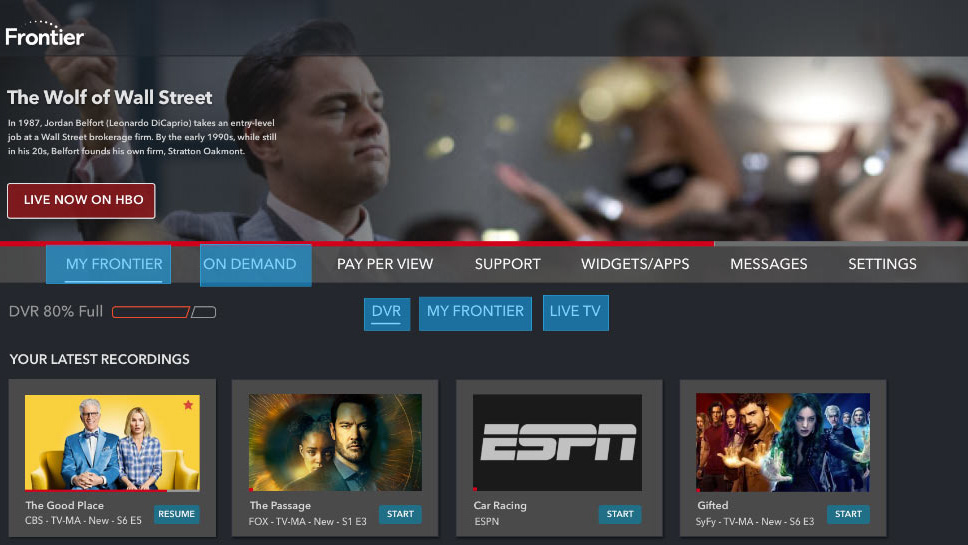Select the DVR sub-tab

click(387, 314)
